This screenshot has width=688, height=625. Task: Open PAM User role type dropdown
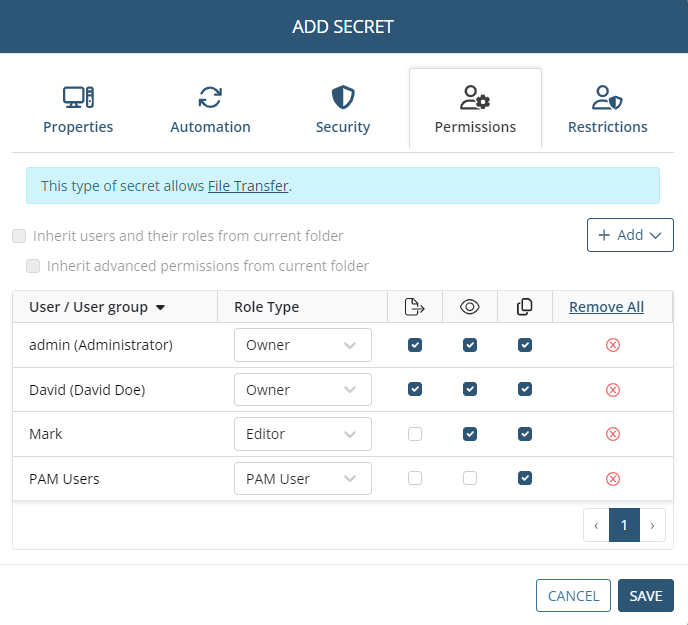302,479
